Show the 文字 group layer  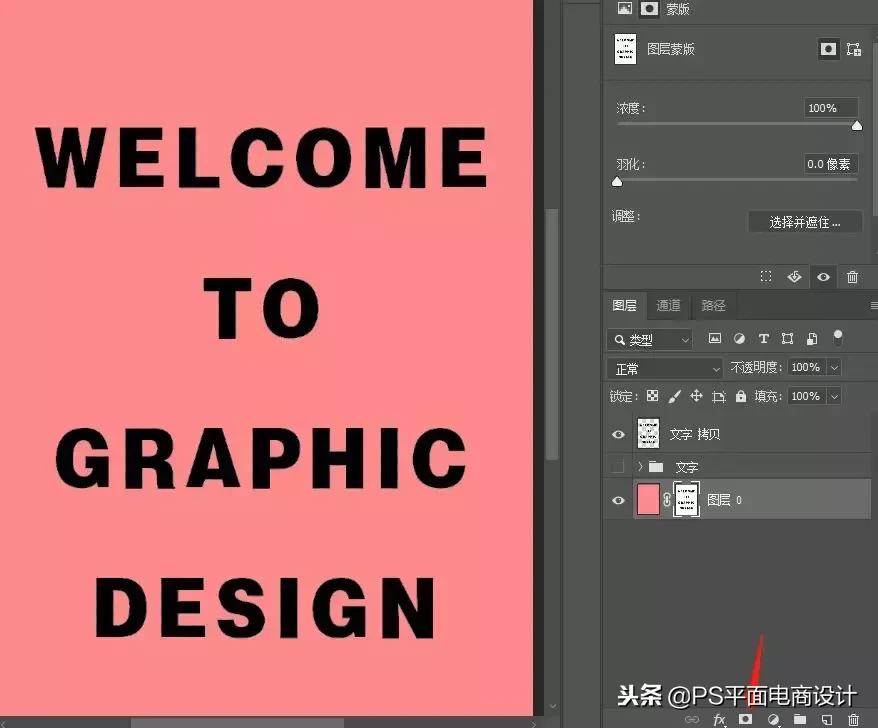[x=618, y=466]
